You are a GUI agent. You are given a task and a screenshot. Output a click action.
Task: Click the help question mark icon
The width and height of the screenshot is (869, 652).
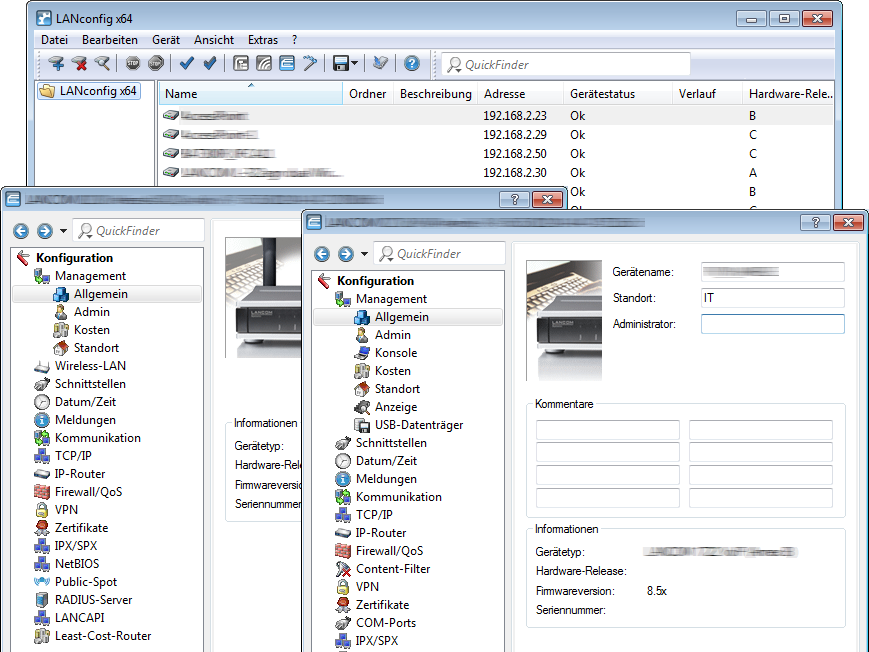[411, 64]
